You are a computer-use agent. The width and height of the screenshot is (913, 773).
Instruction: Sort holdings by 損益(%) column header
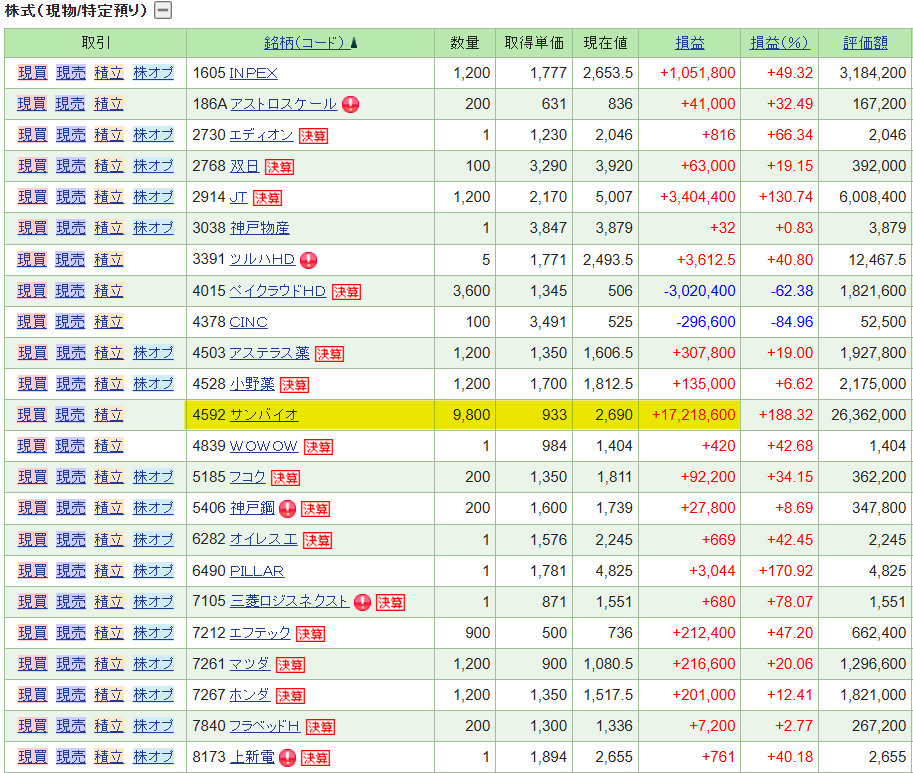click(779, 43)
